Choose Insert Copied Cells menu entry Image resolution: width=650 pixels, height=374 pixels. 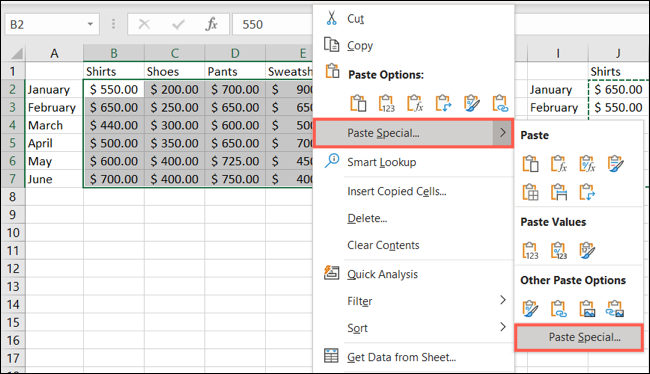click(397, 192)
